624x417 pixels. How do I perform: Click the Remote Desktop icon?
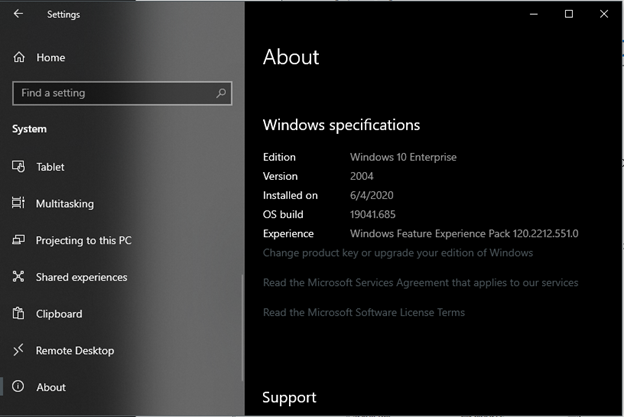pos(18,350)
